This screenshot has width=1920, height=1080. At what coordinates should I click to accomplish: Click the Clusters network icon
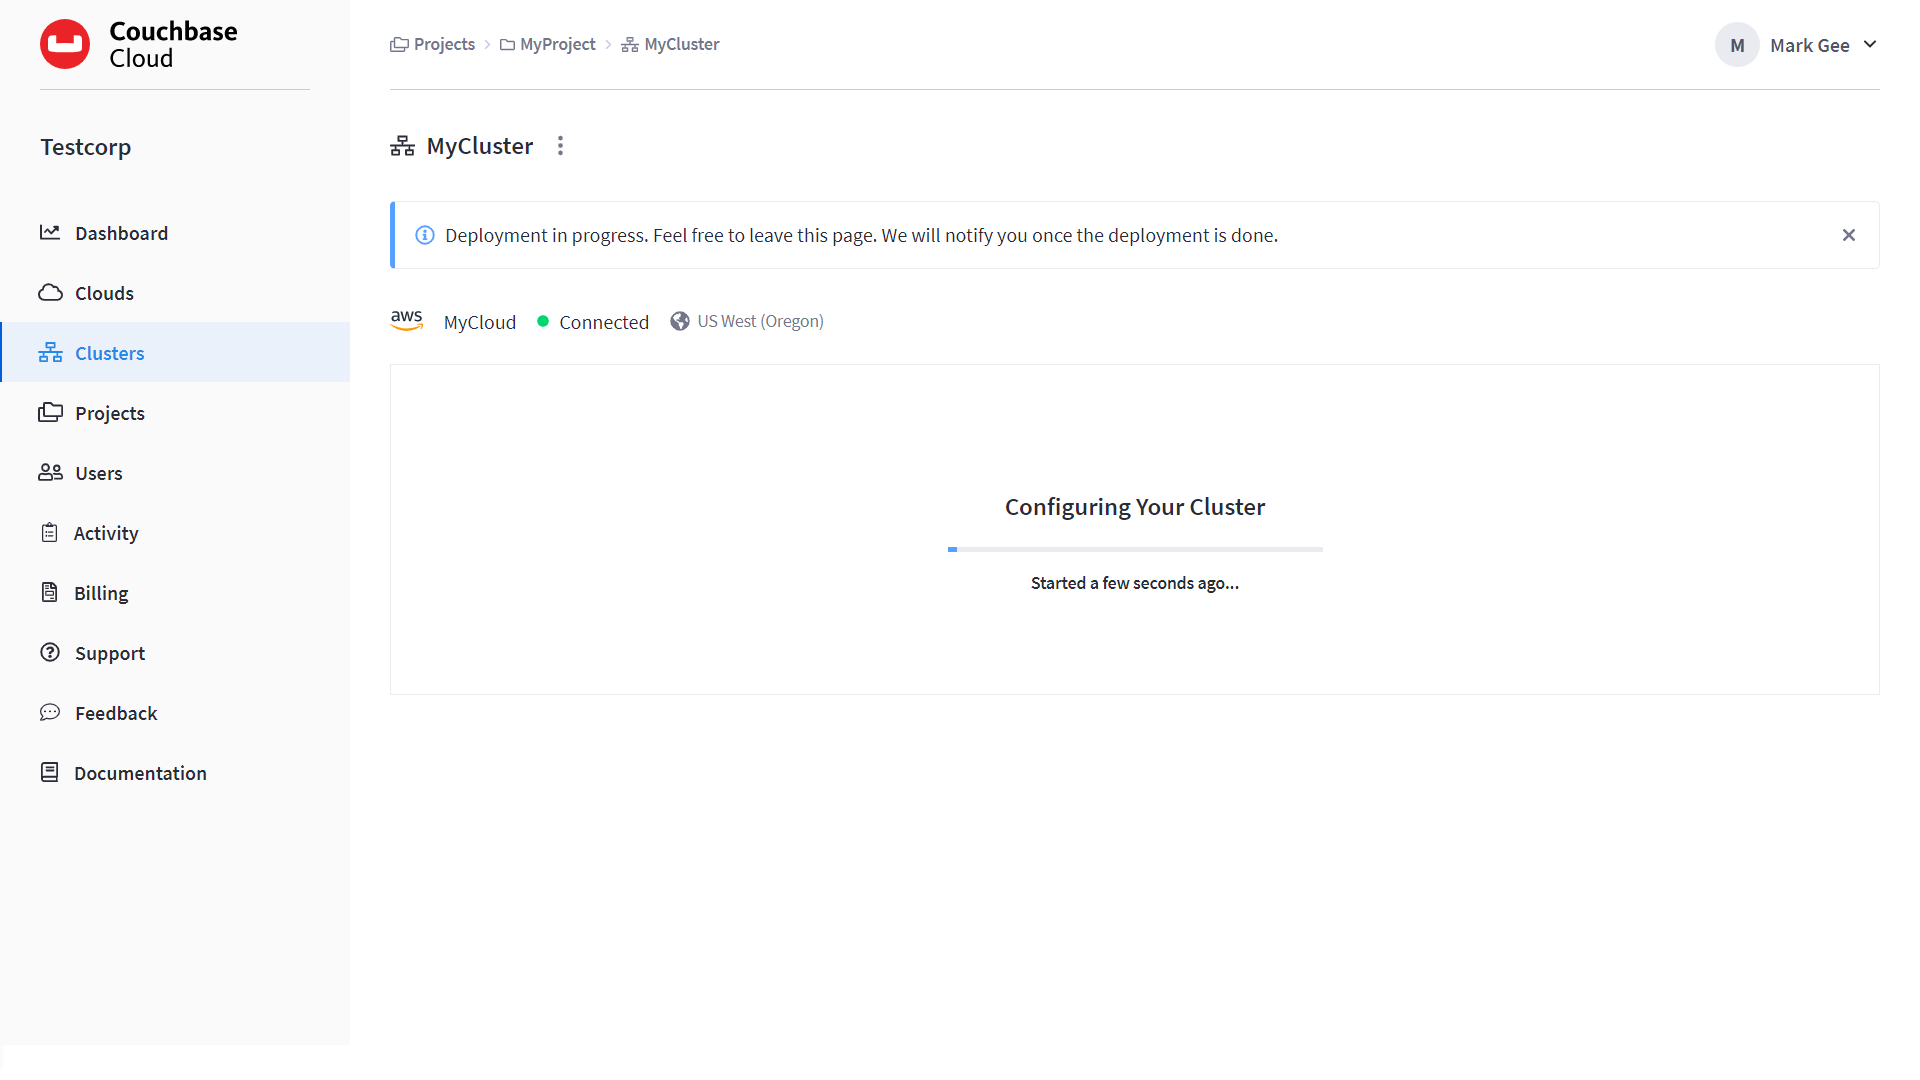(x=50, y=352)
